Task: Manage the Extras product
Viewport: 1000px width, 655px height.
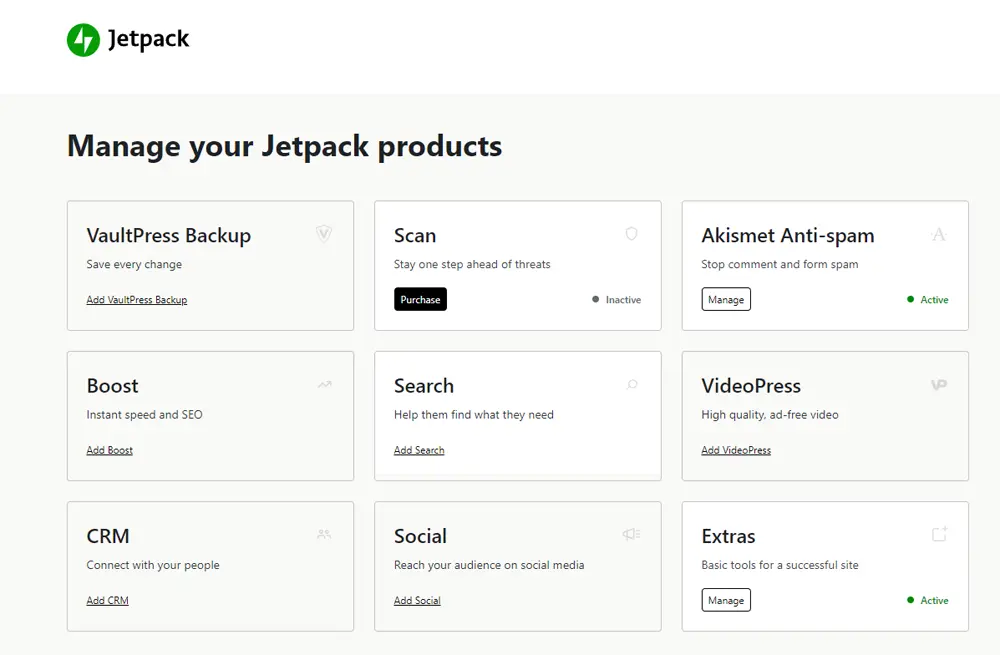Action: [x=726, y=600]
